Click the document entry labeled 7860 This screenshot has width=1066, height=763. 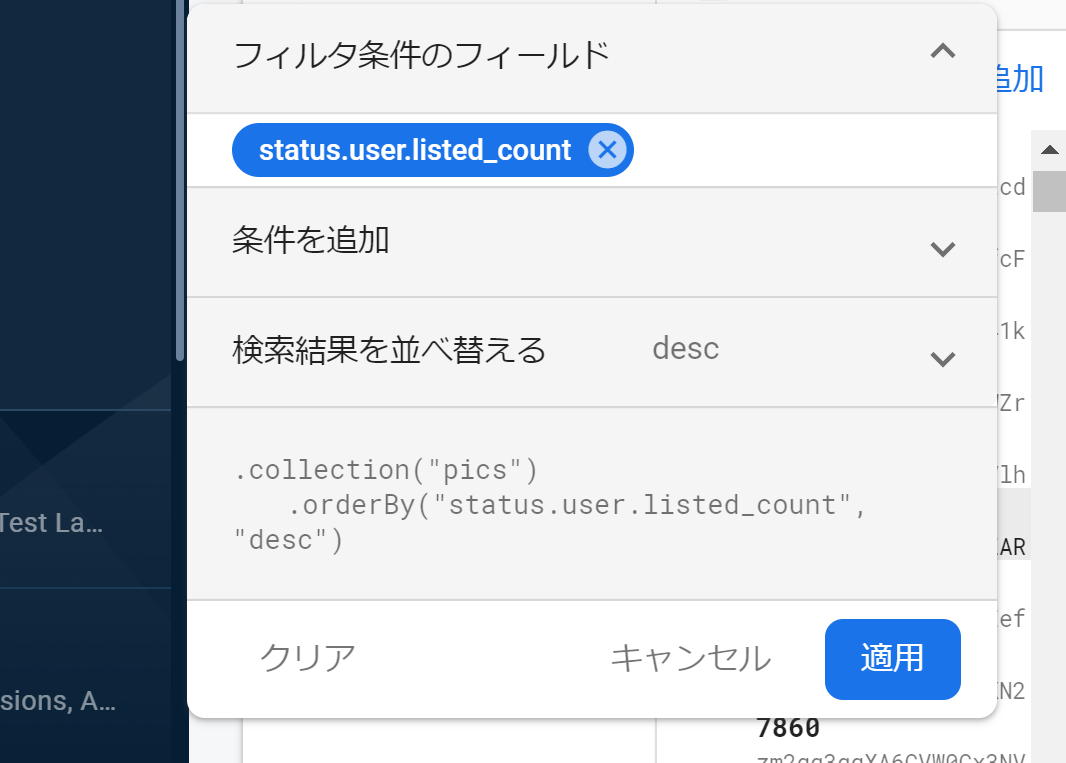[788, 728]
